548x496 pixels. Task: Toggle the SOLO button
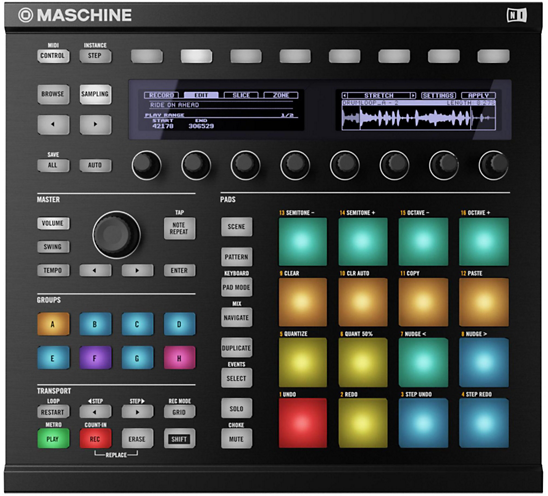(x=236, y=409)
